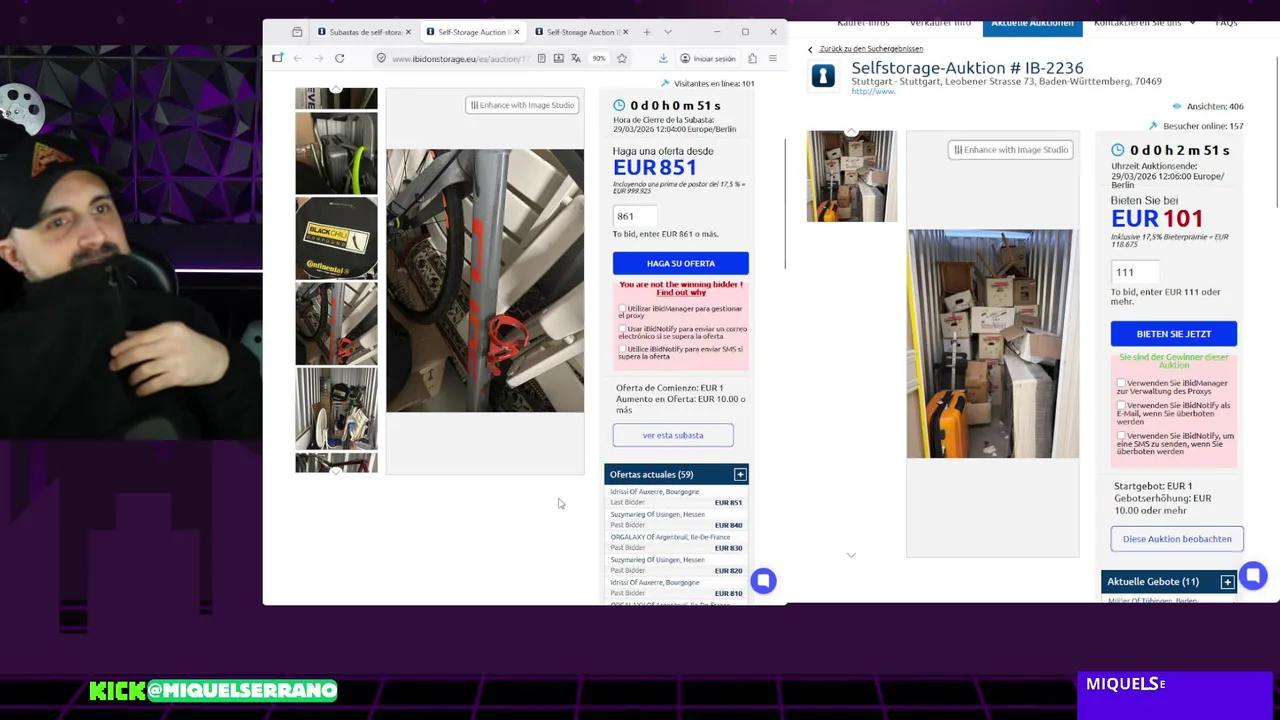Click 'Diese Auktion beobachten' button

[1177, 539]
